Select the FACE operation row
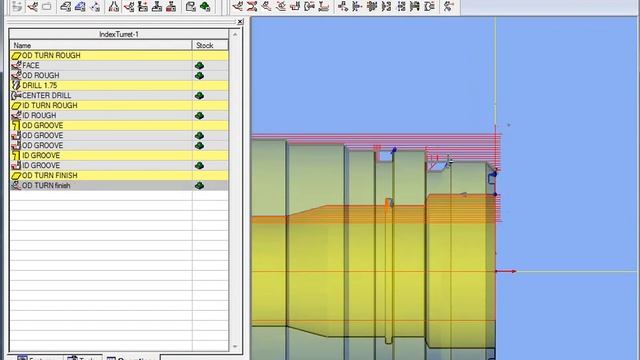The height and width of the screenshot is (360, 640). 119,65
